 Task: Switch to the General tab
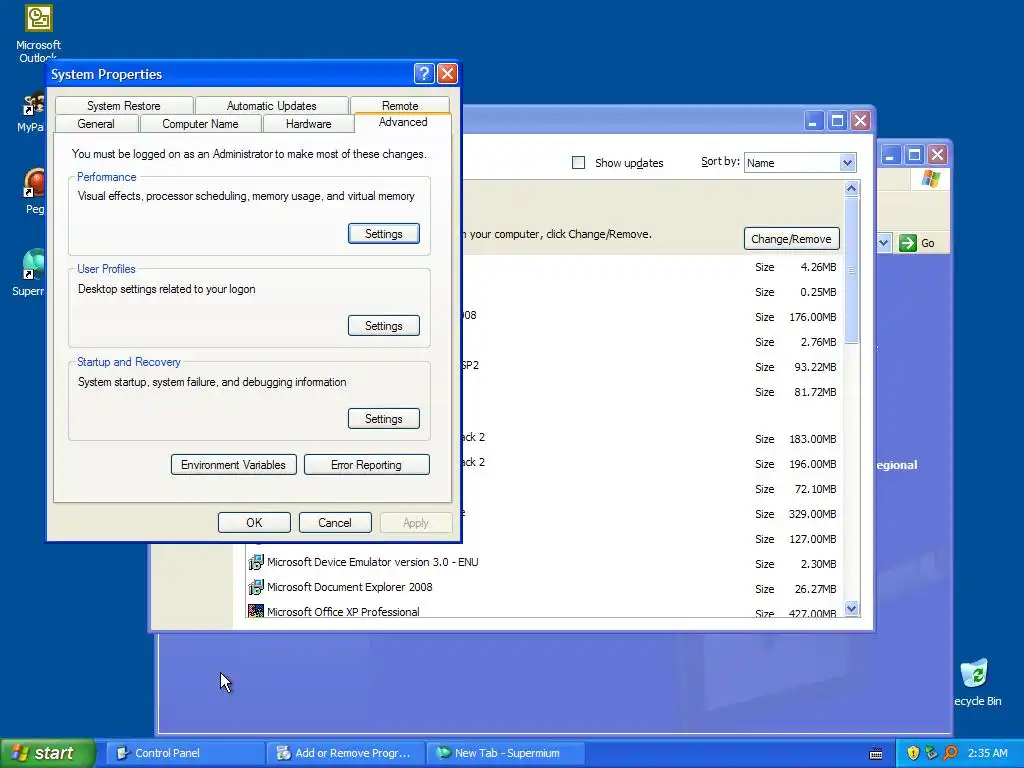tap(96, 123)
